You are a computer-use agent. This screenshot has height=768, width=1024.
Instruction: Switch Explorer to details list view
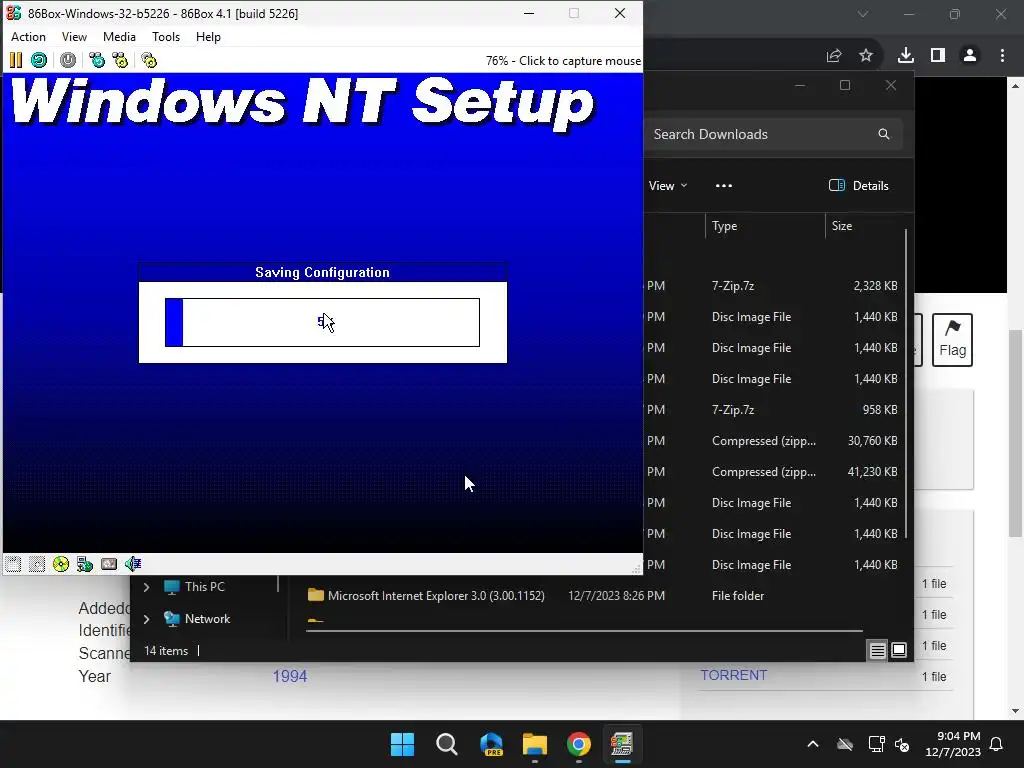[878, 650]
